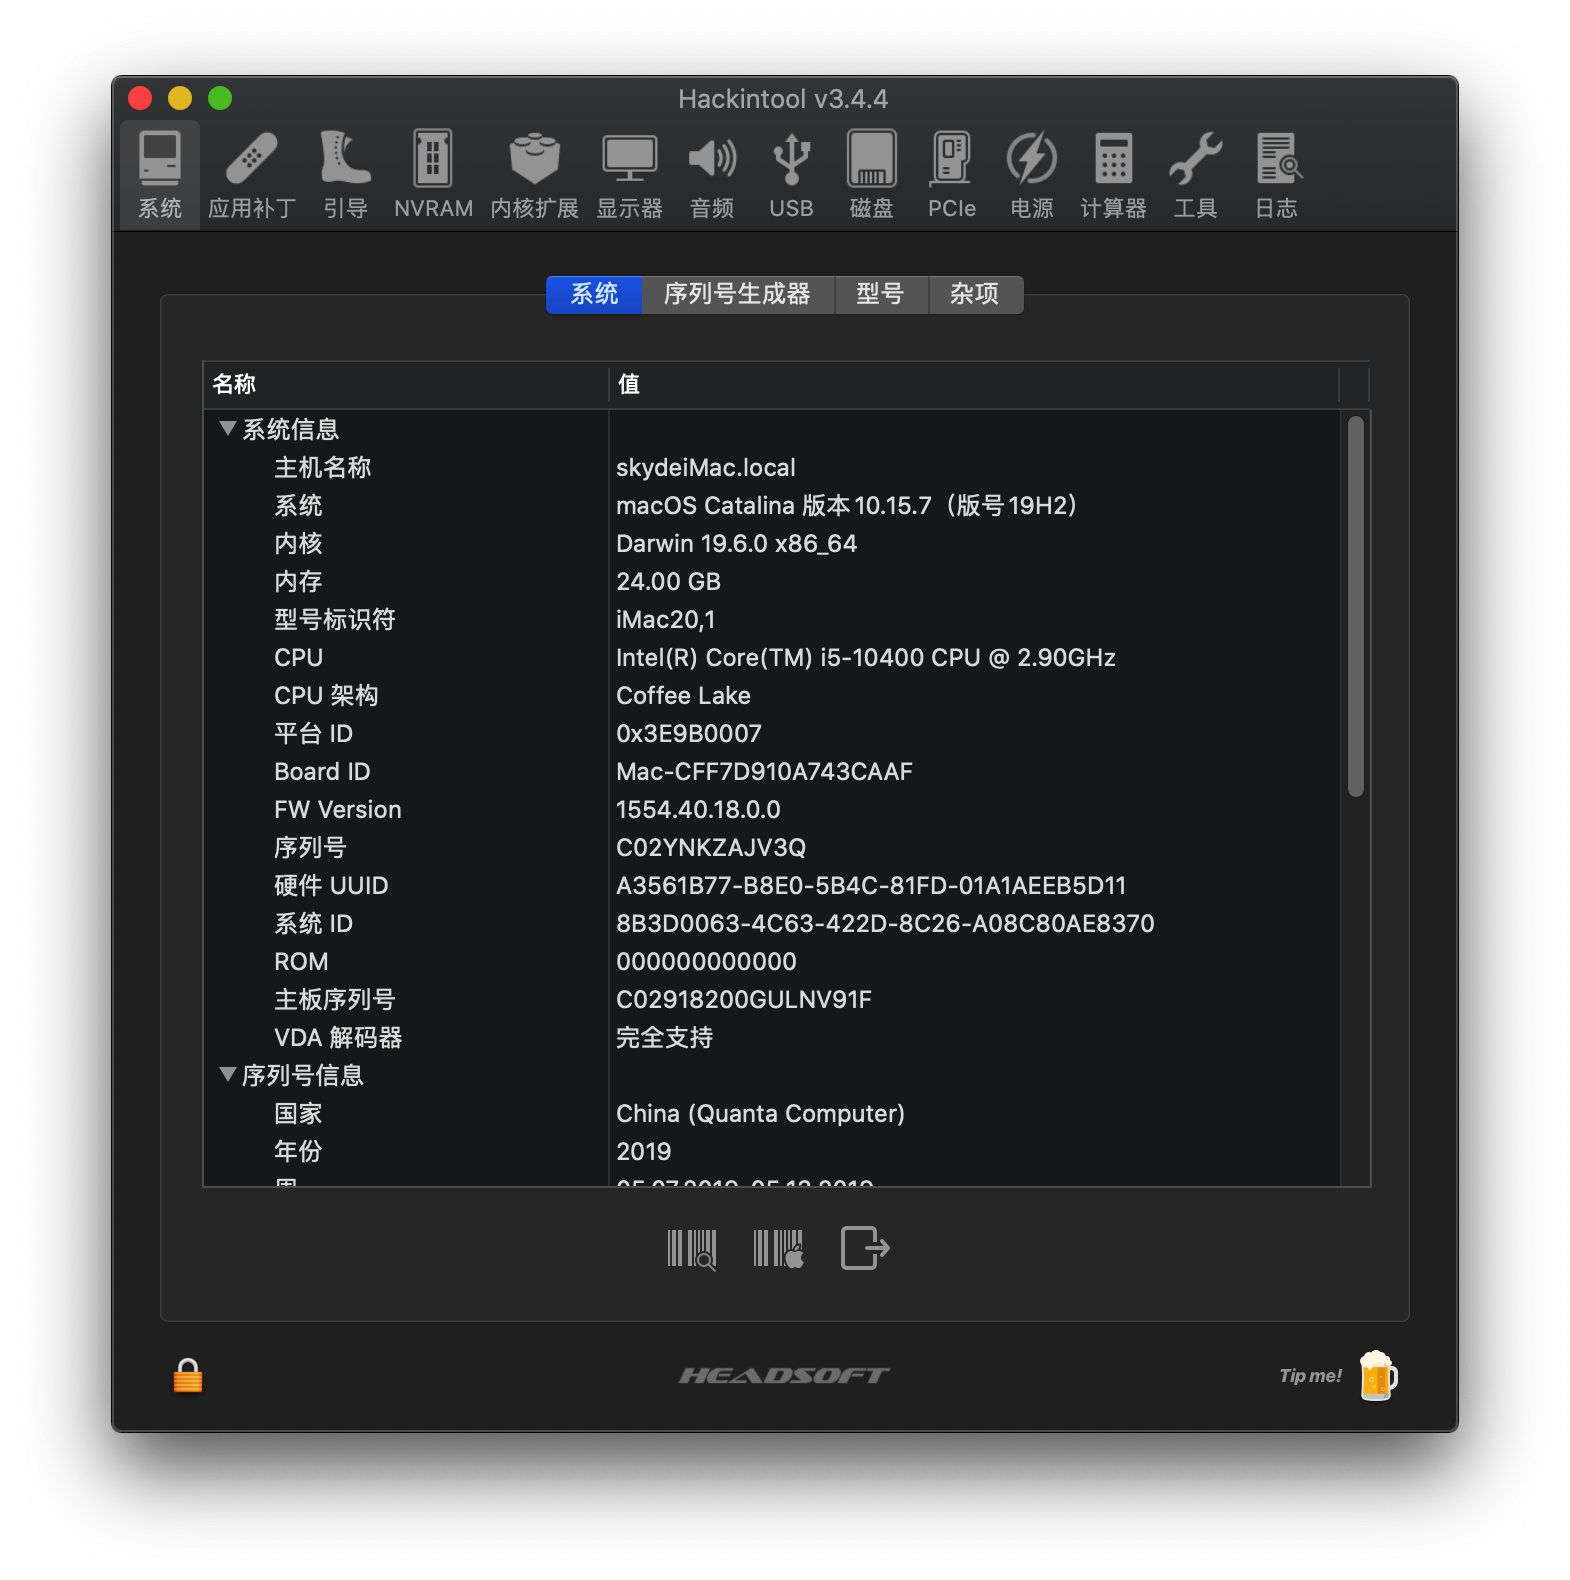The height and width of the screenshot is (1580, 1570).
Task: Click the 完全支持 value
Action: [x=664, y=1037]
